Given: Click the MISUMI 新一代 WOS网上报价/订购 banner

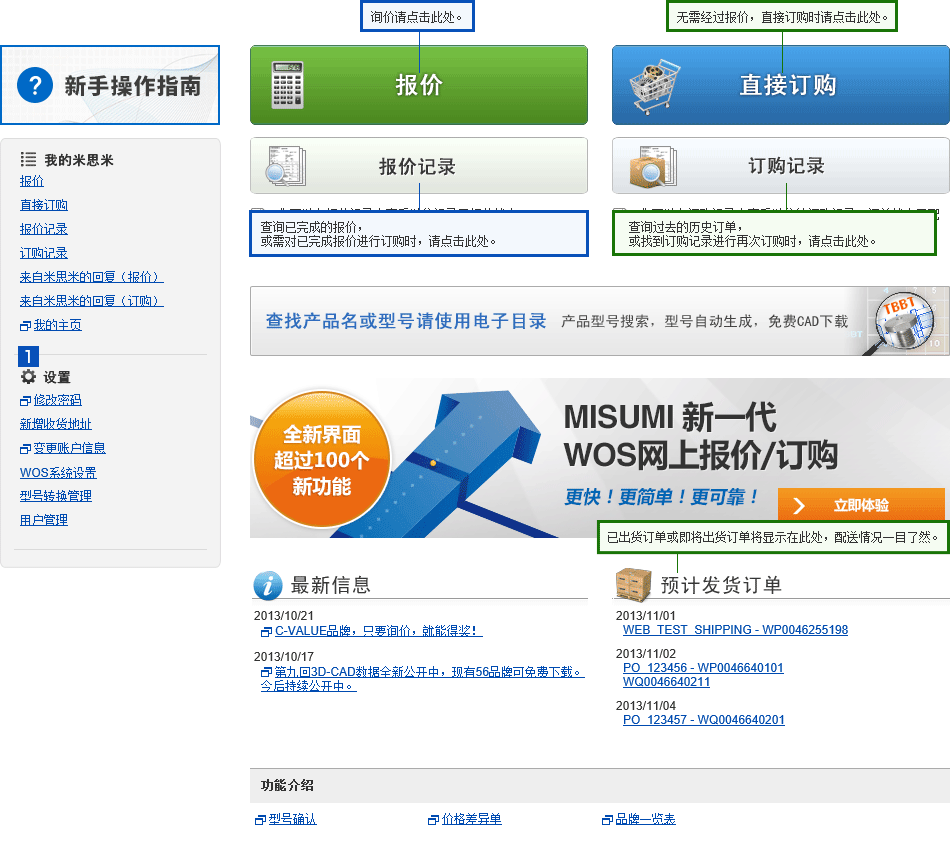Looking at the screenshot, I should click(x=600, y=458).
